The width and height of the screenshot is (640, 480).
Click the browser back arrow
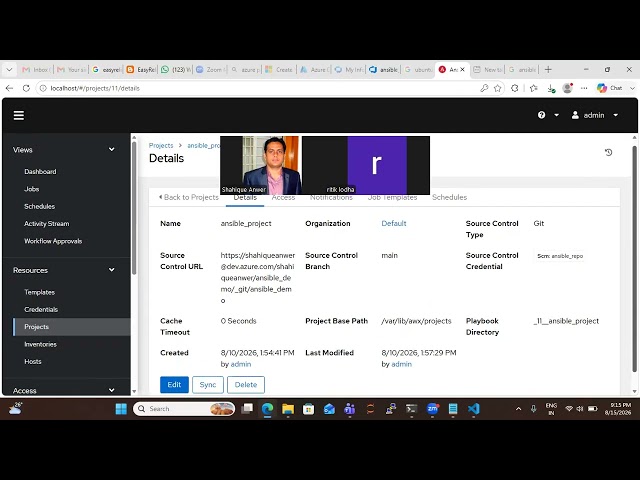pos(9,88)
